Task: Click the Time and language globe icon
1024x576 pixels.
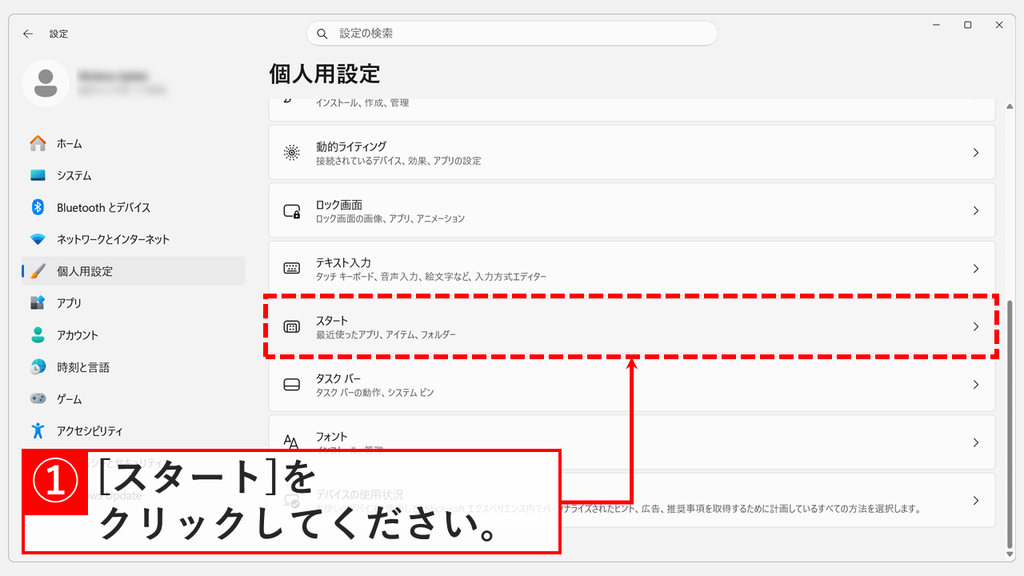Action: click(x=38, y=367)
